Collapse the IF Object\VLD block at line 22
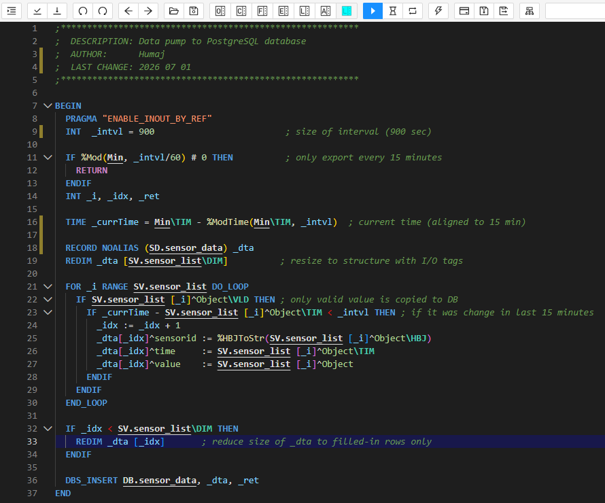Screen dimensions: 605x503 47,299
